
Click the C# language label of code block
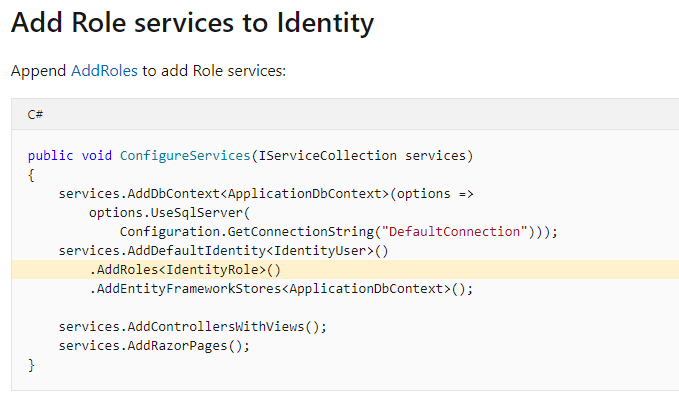click(35, 115)
